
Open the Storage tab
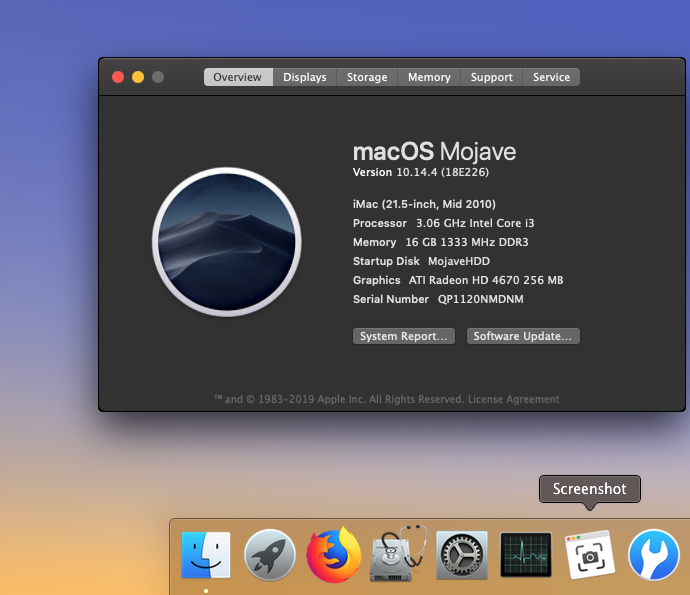click(x=367, y=77)
